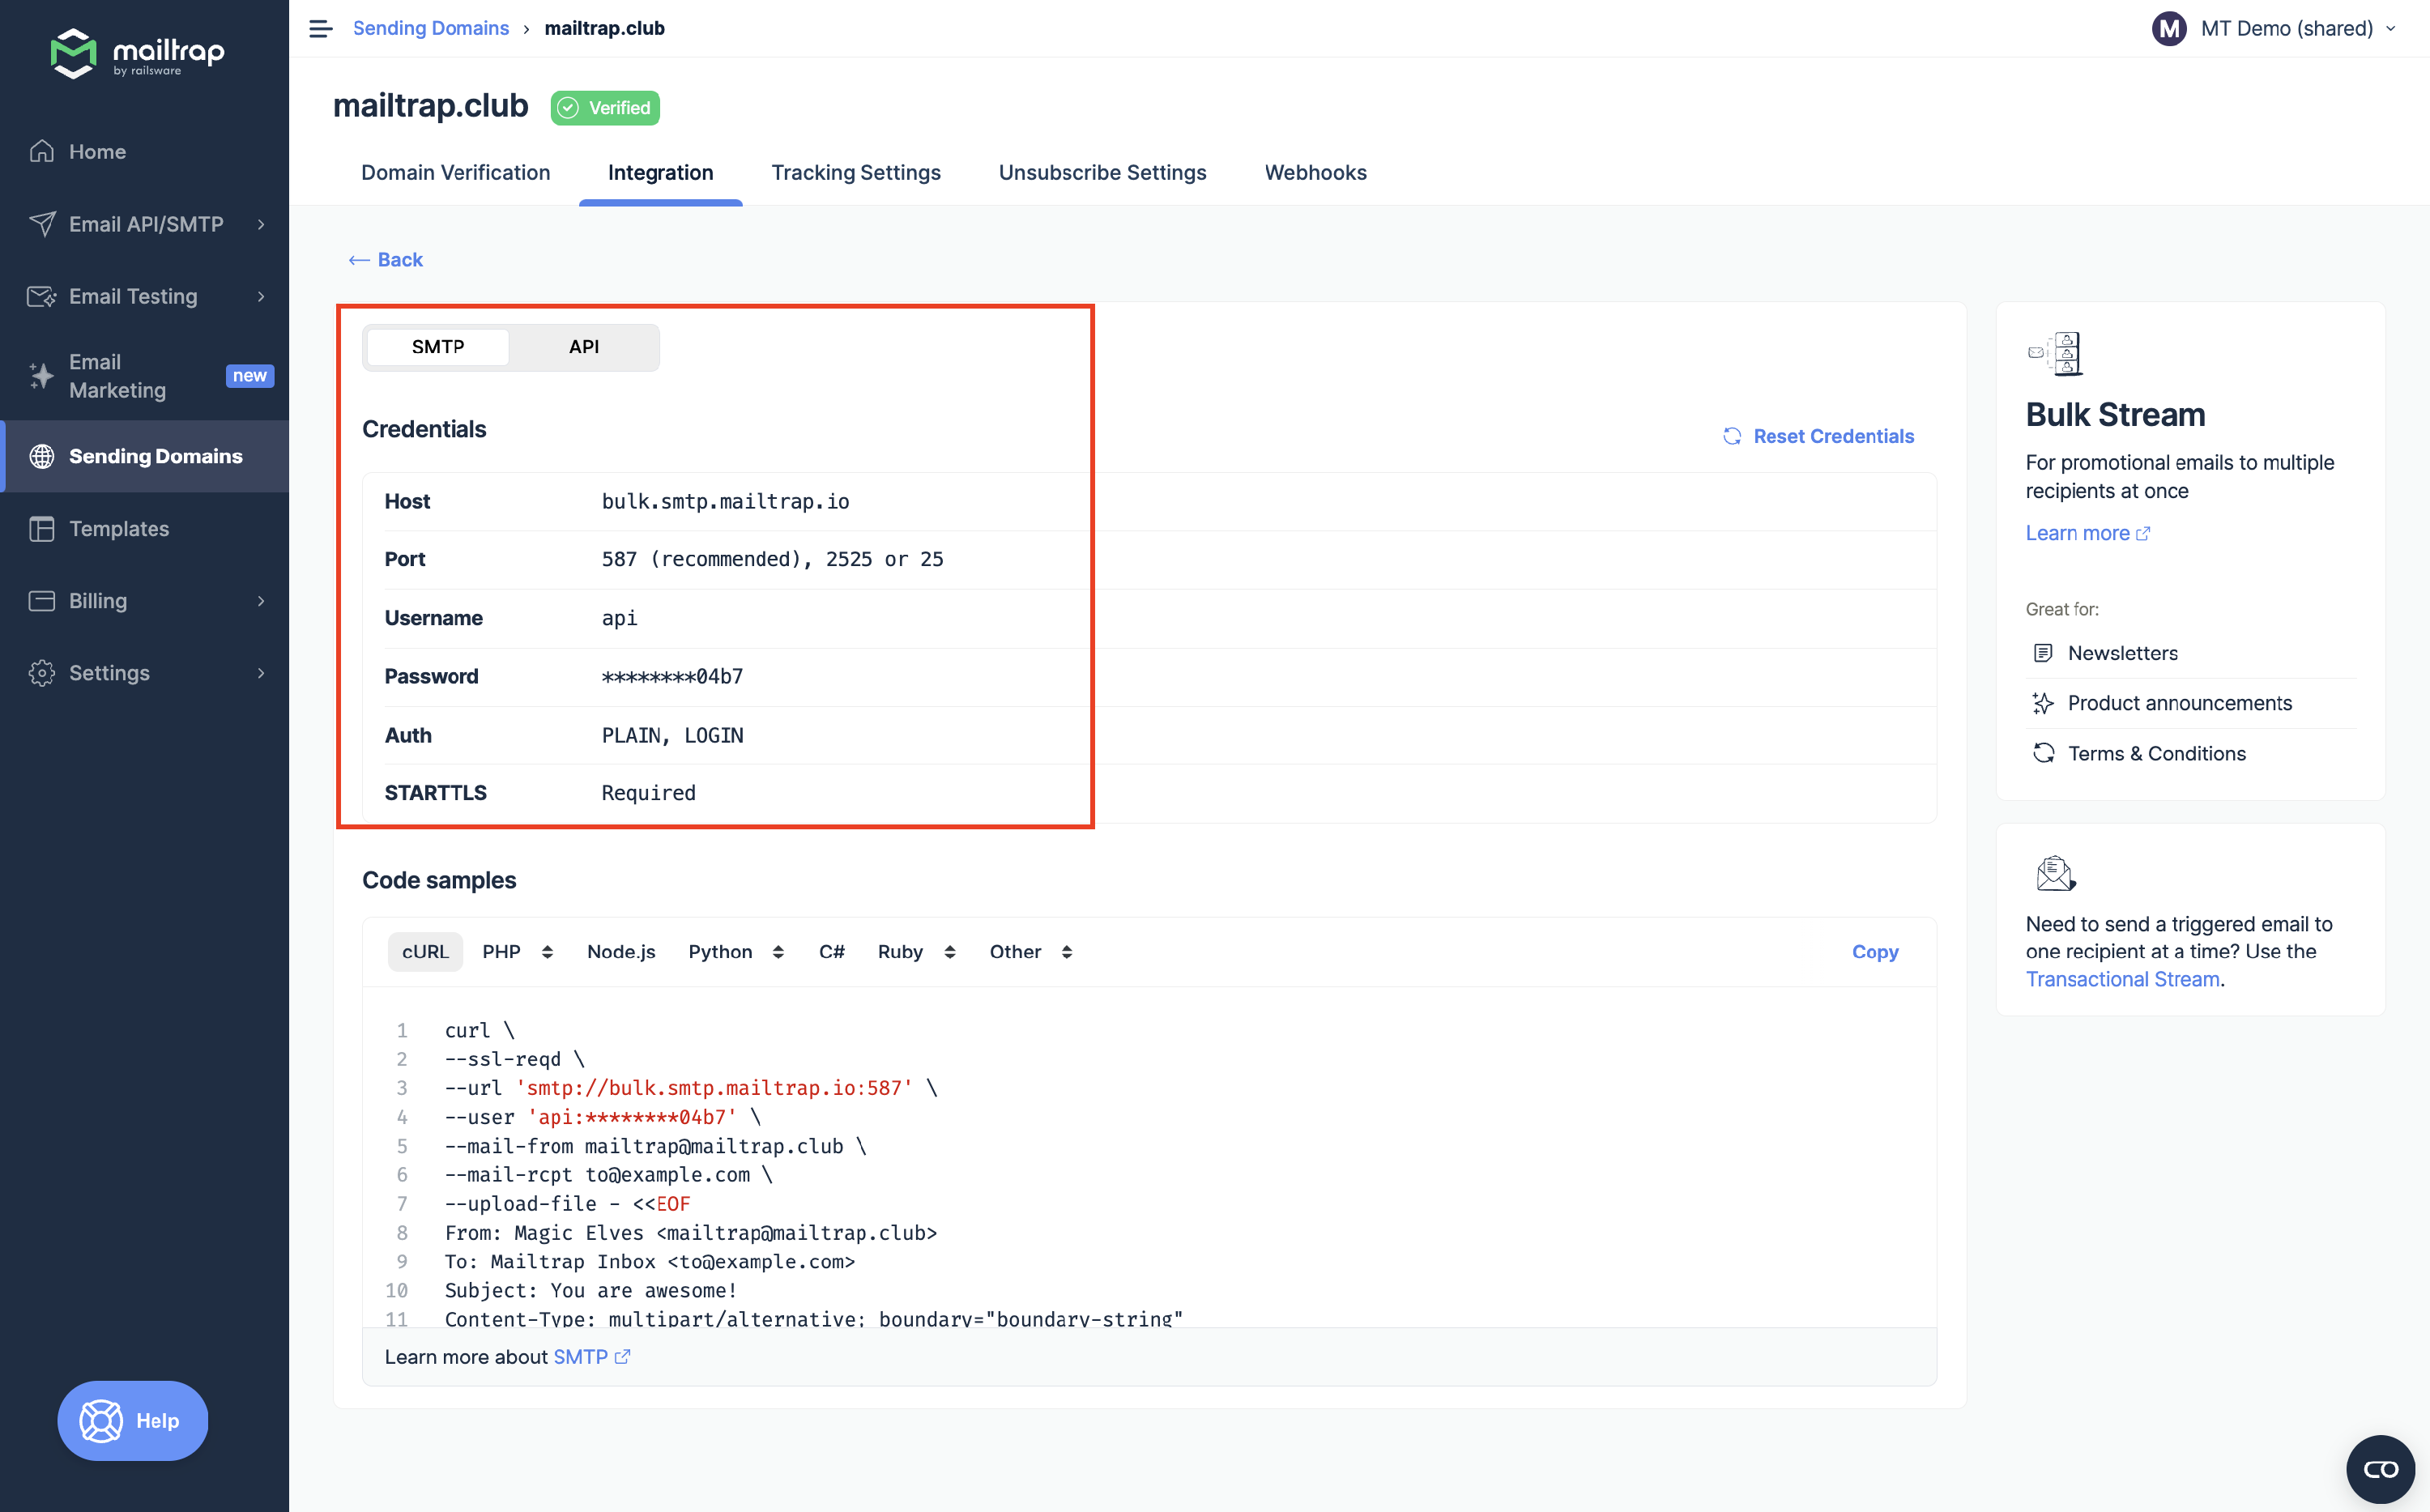Open the Python library dropdown
This screenshot has width=2430, height=1512.
[736, 951]
